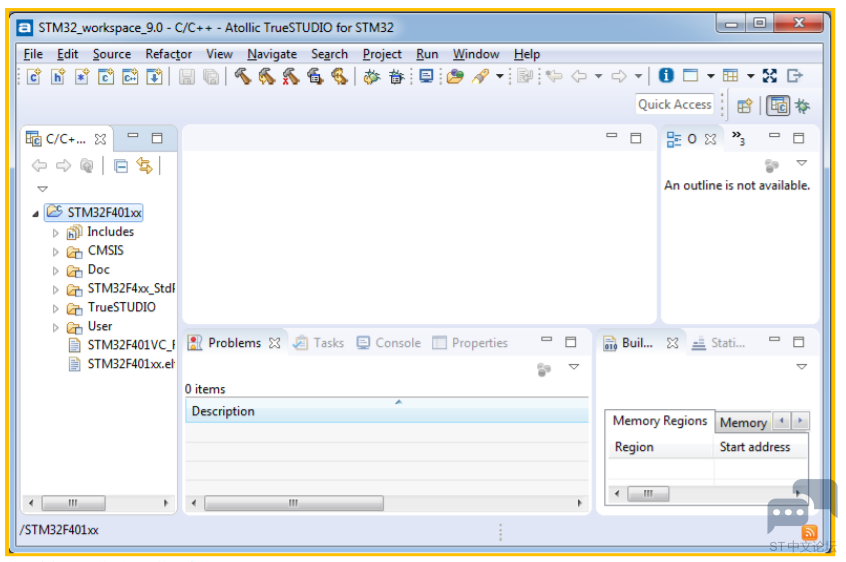Select the STM32F401xx.elf file
This screenshot has width=846, height=562.
[121, 365]
